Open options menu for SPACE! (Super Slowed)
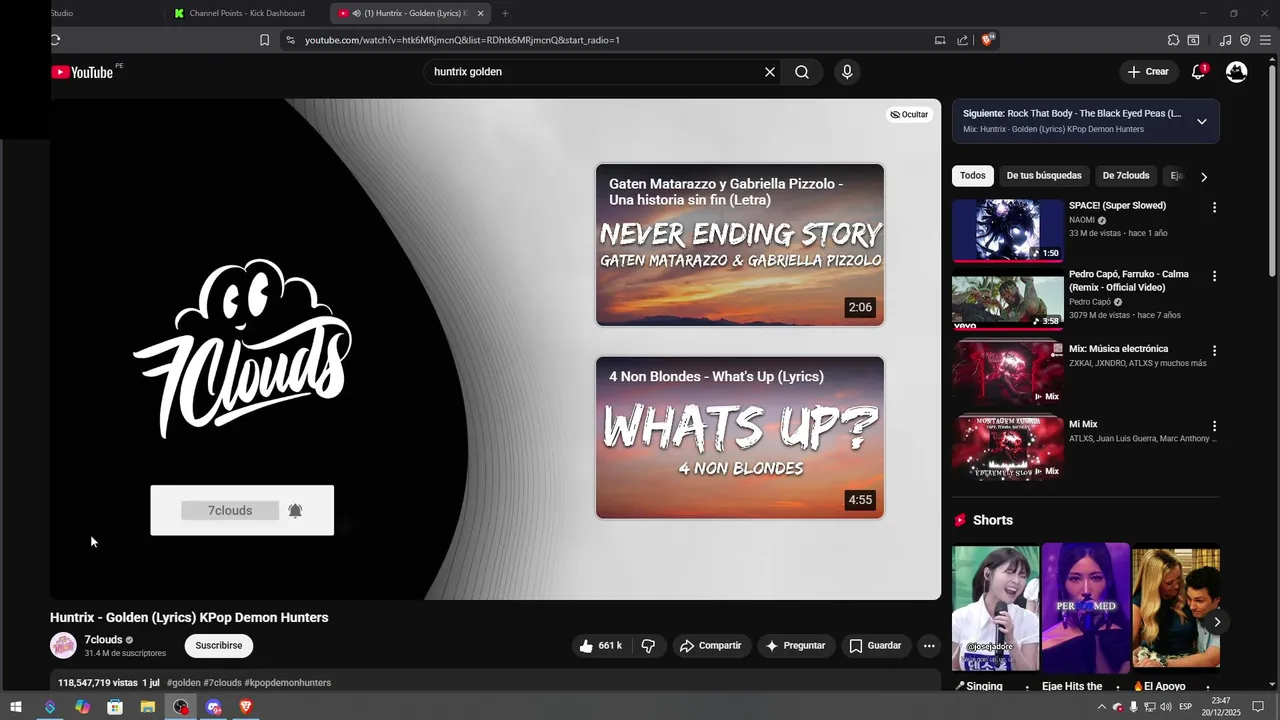Viewport: 1280px width, 720px height. [1214, 207]
